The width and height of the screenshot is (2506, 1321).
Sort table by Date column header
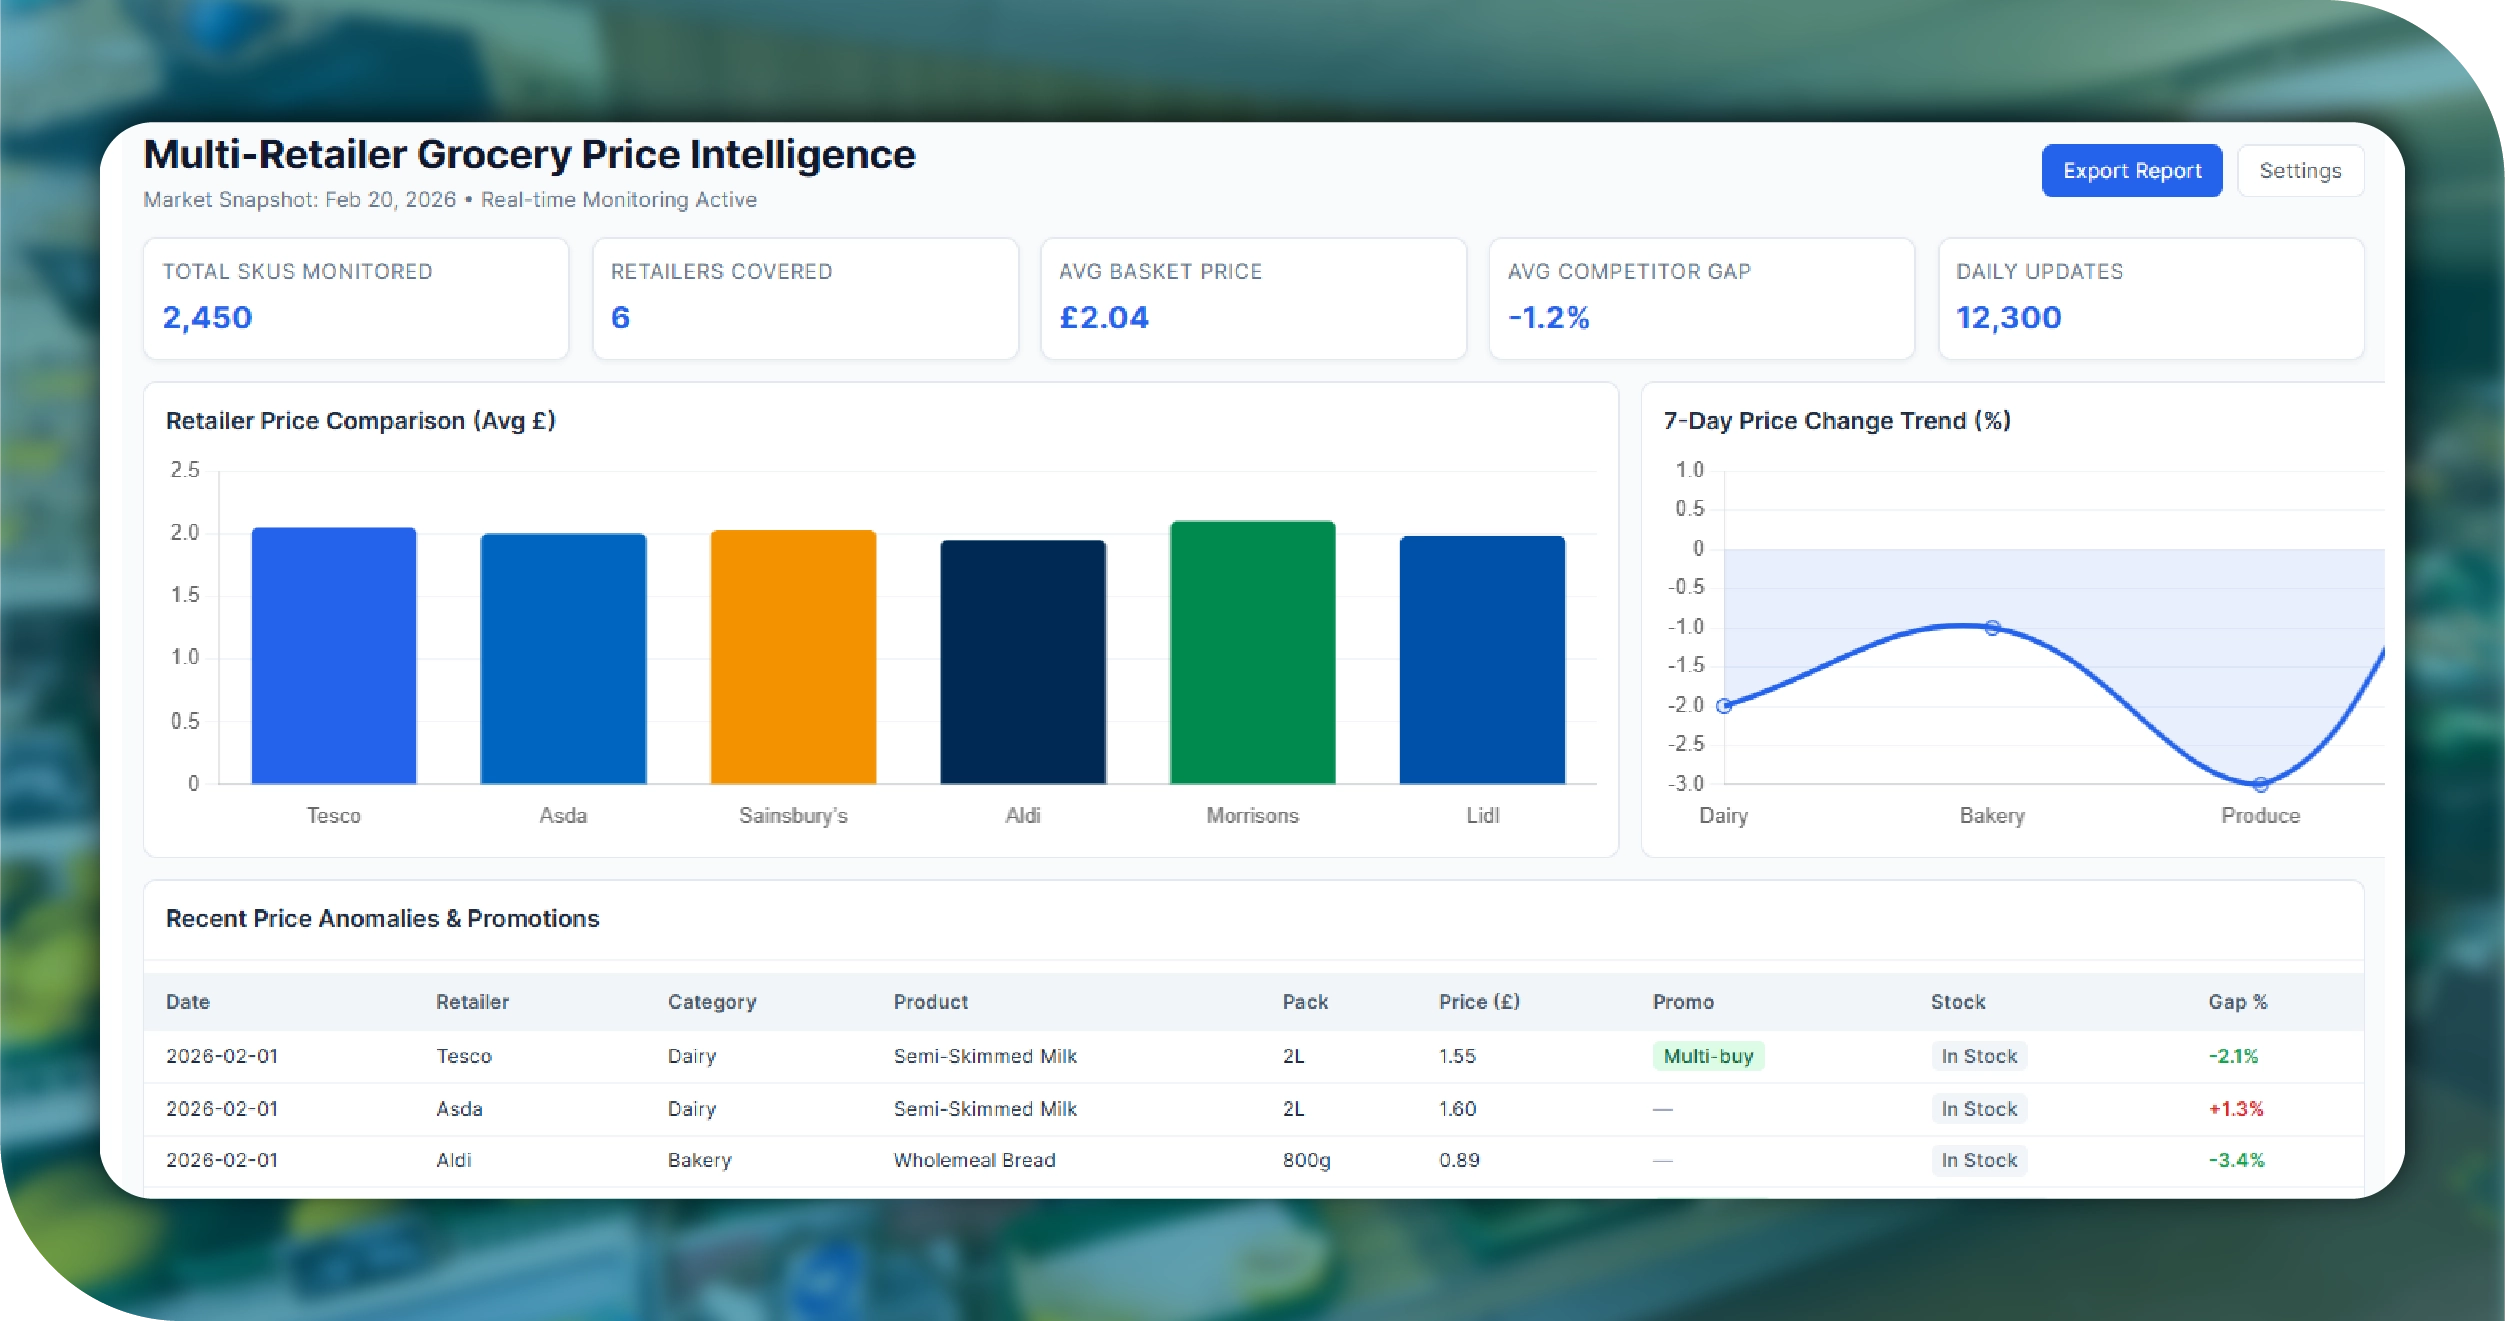pos(188,1002)
